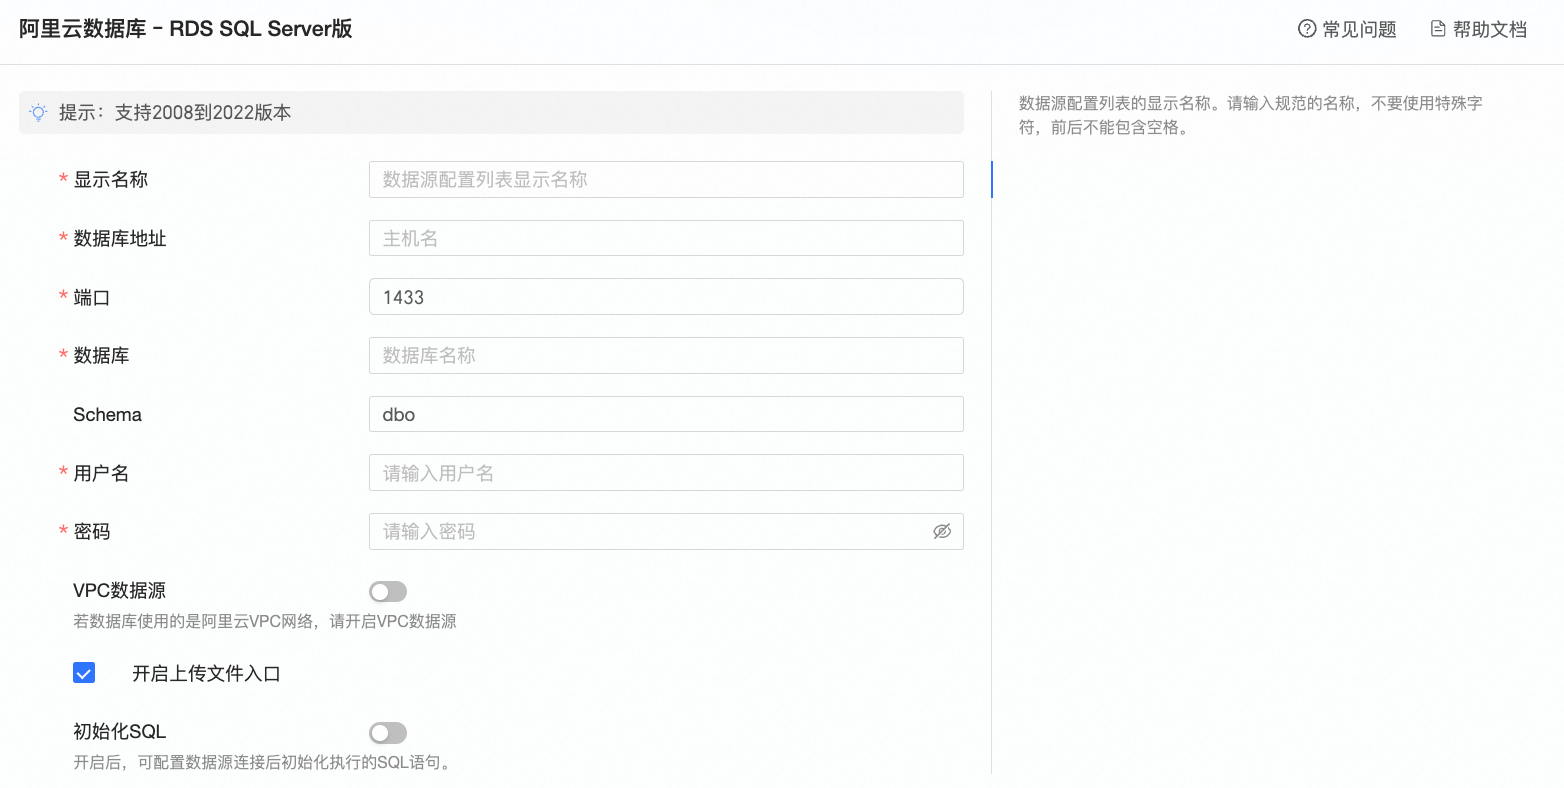Click the 若数据库使用的是阿里云VPC网络 hint text
Screen dimensions: 1564x788
265,621
